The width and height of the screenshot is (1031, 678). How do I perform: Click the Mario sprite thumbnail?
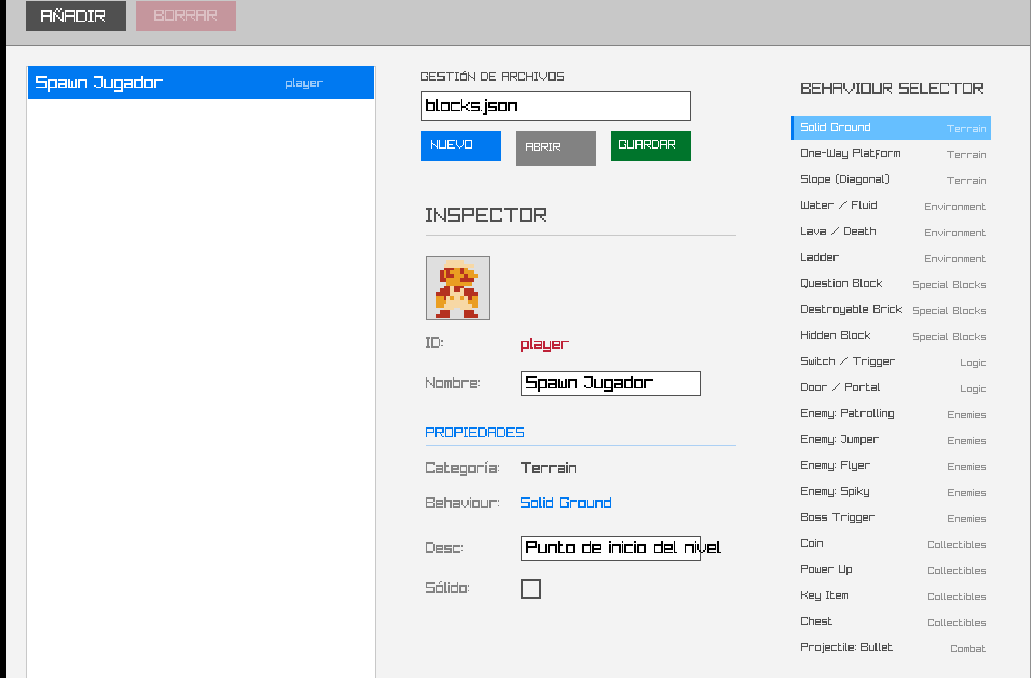(458, 288)
